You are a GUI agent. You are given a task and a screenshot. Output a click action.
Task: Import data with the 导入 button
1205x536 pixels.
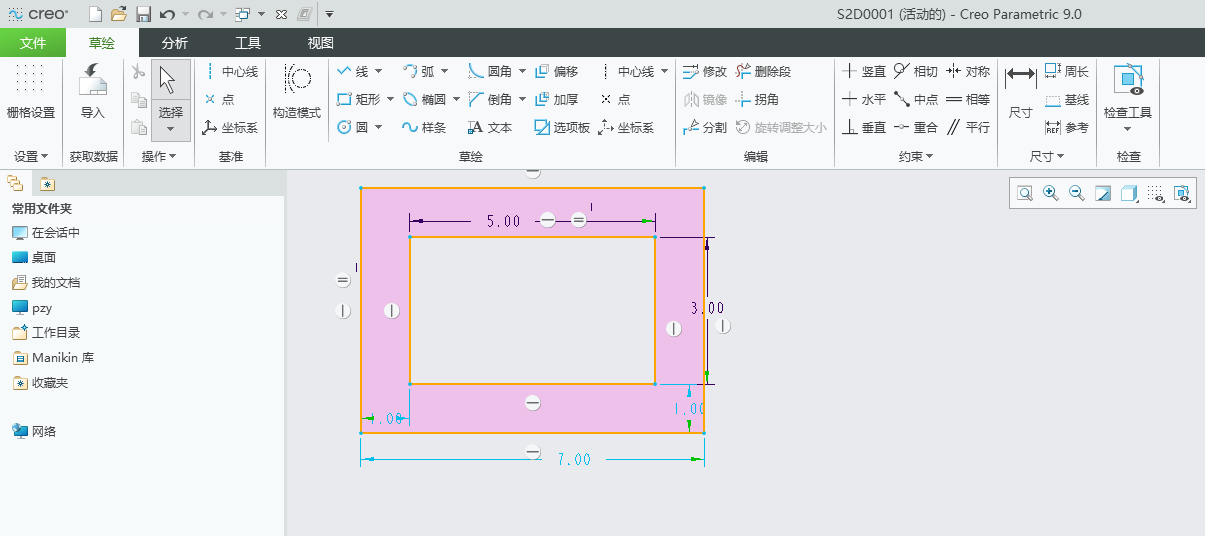pyautogui.click(x=93, y=93)
